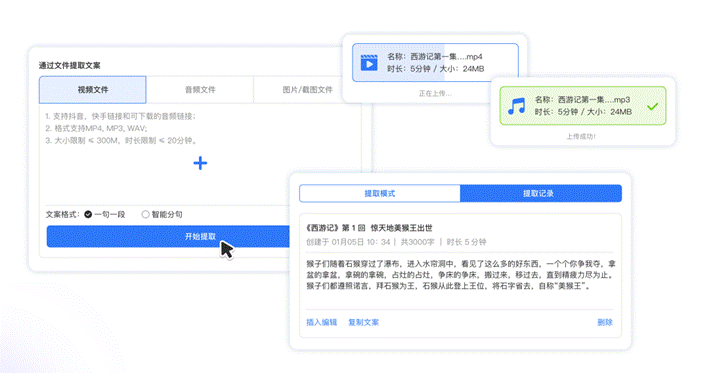Click the upload drop area instructions text
The height and width of the screenshot is (373, 709).
122,128
